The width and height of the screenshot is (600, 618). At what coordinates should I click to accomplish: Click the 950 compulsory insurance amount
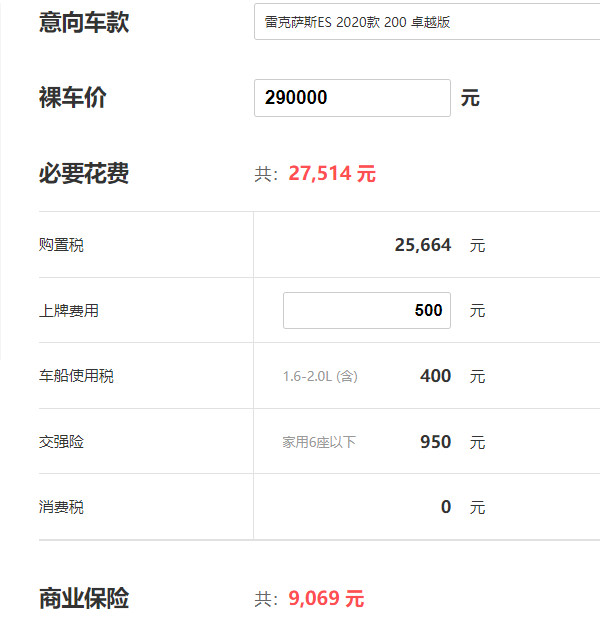click(435, 442)
